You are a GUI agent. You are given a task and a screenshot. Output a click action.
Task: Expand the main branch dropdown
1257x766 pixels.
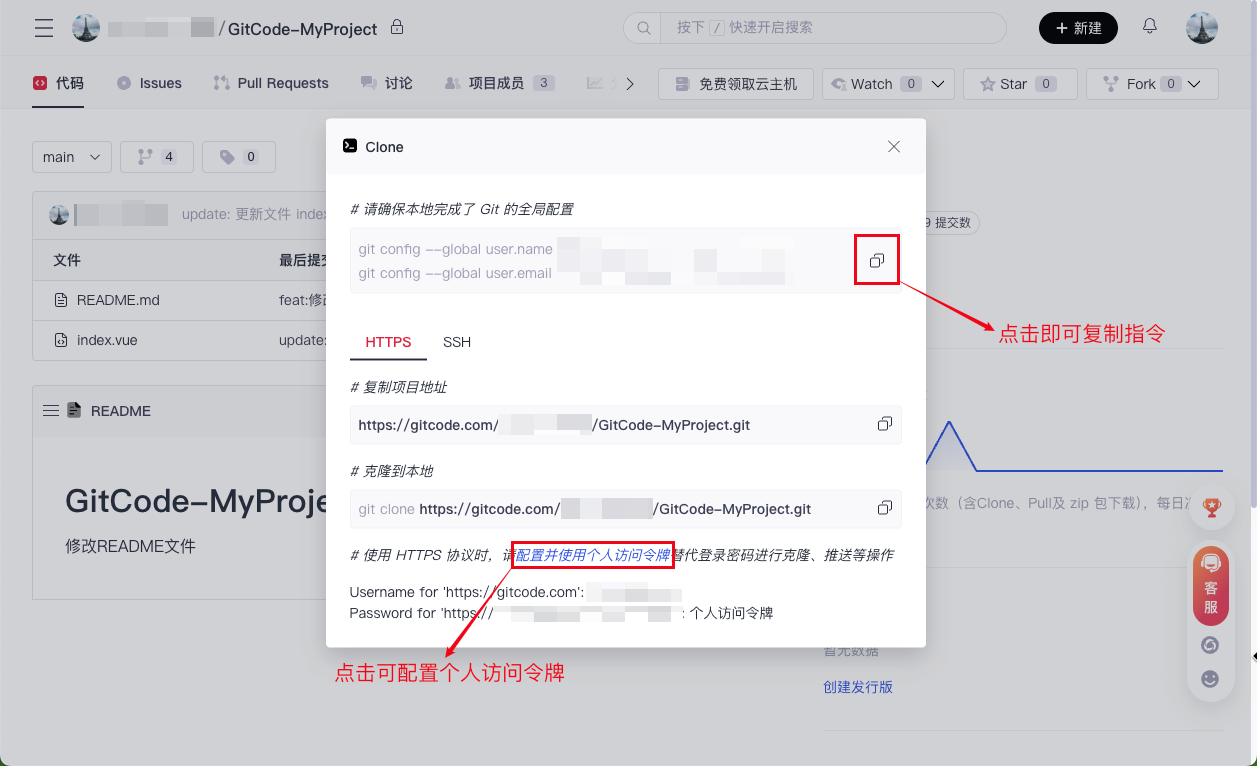point(72,157)
